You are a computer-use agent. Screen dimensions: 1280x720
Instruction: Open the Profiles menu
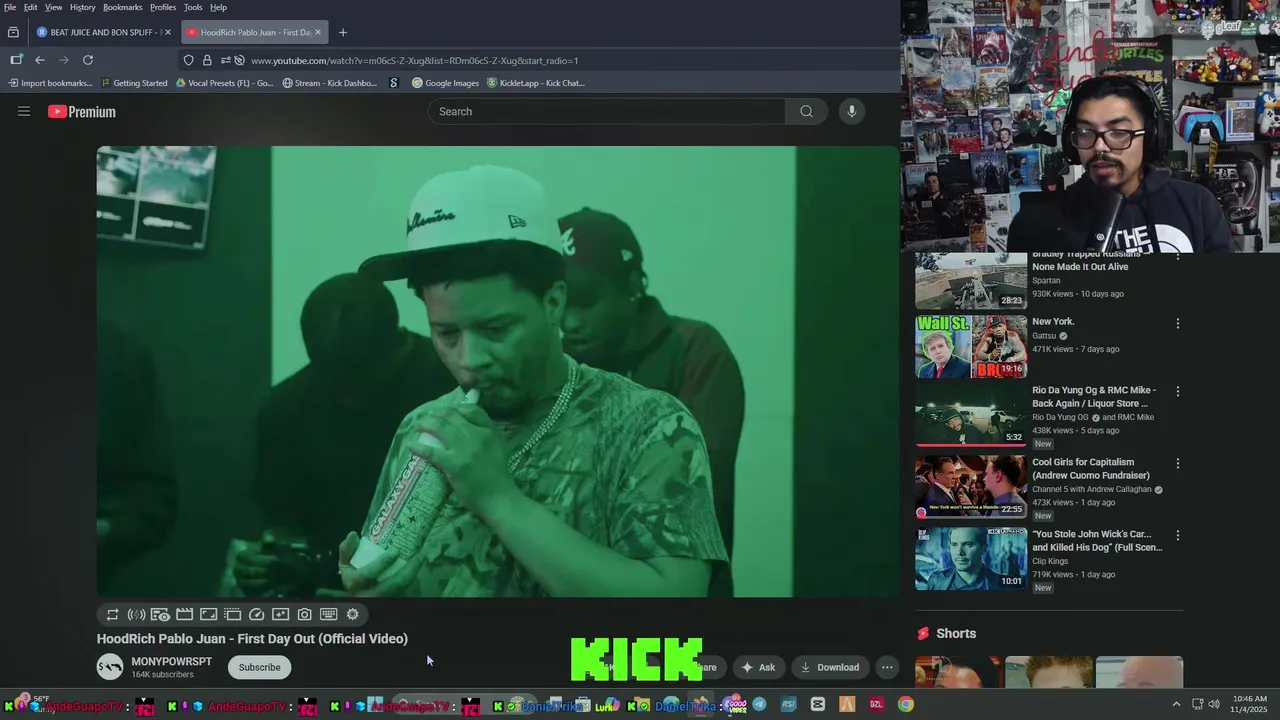point(163,7)
